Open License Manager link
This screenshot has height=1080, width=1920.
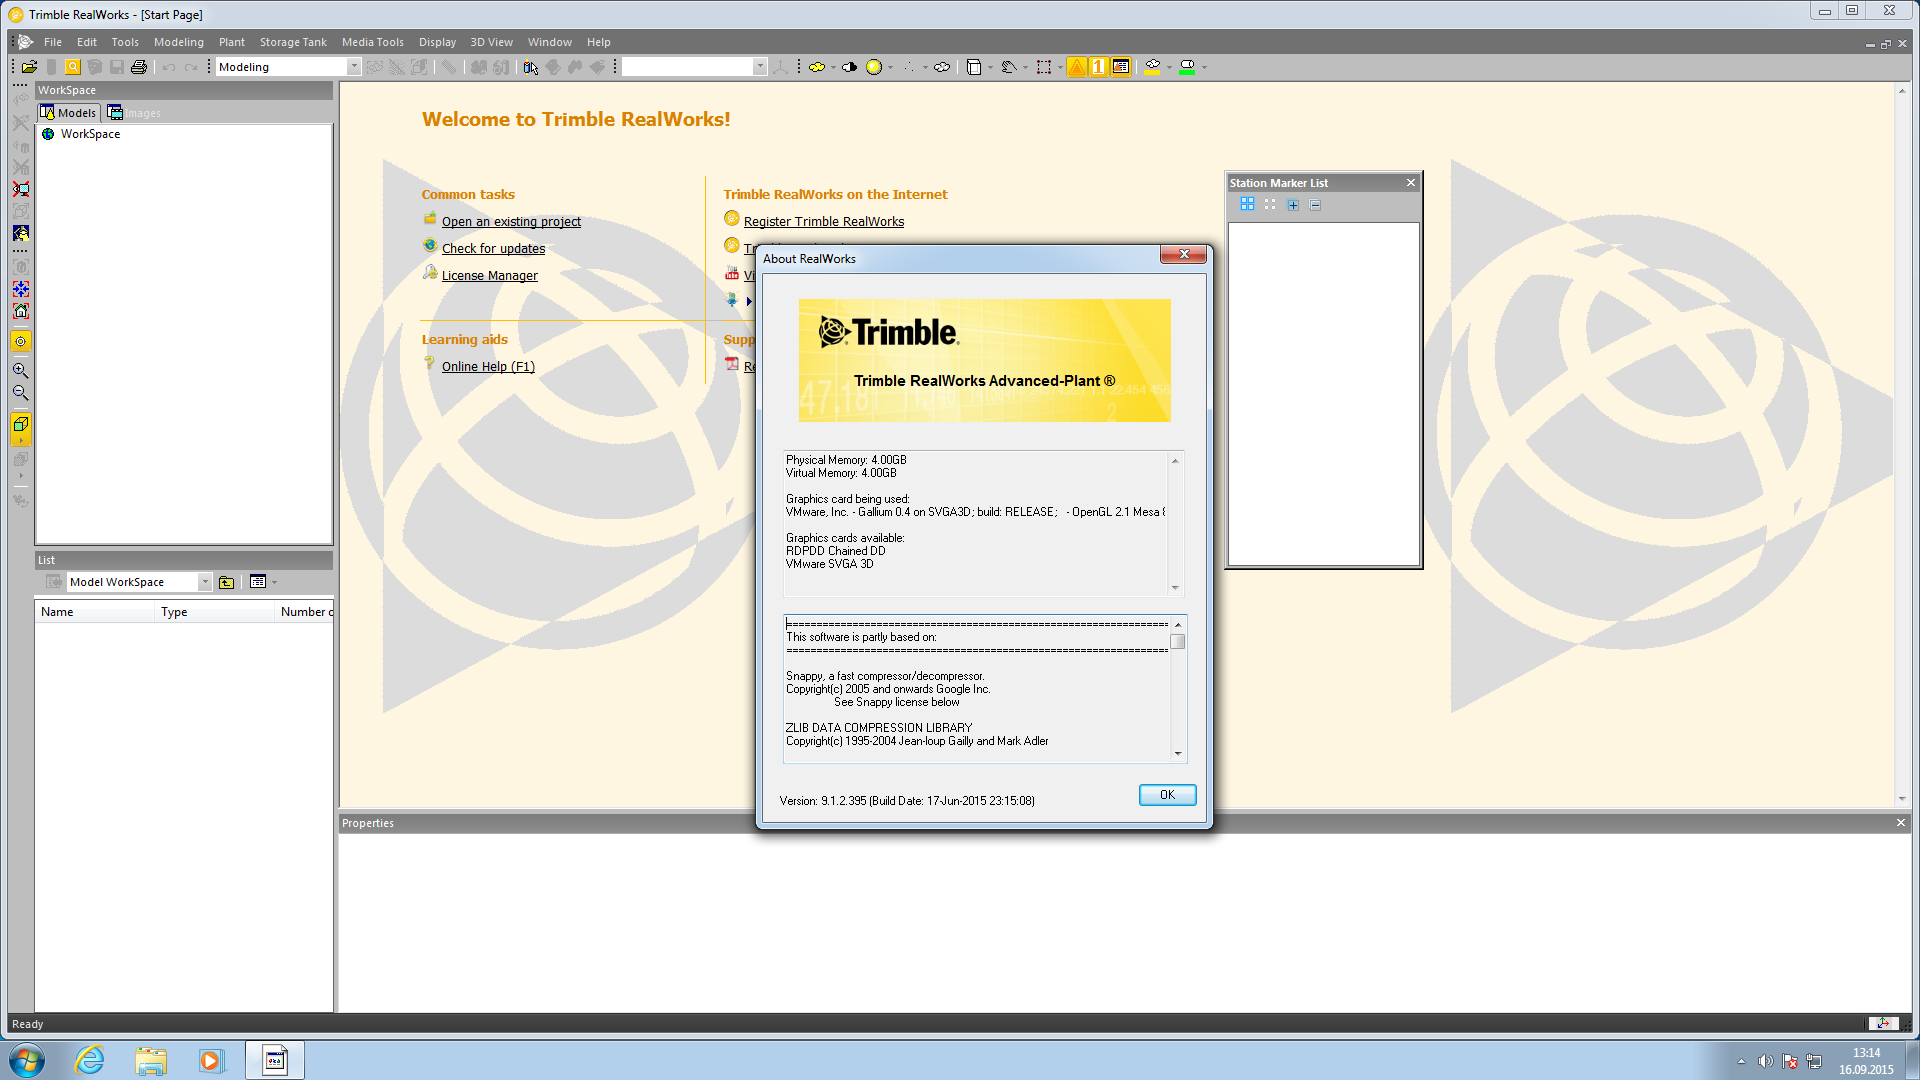click(x=489, y=276)
